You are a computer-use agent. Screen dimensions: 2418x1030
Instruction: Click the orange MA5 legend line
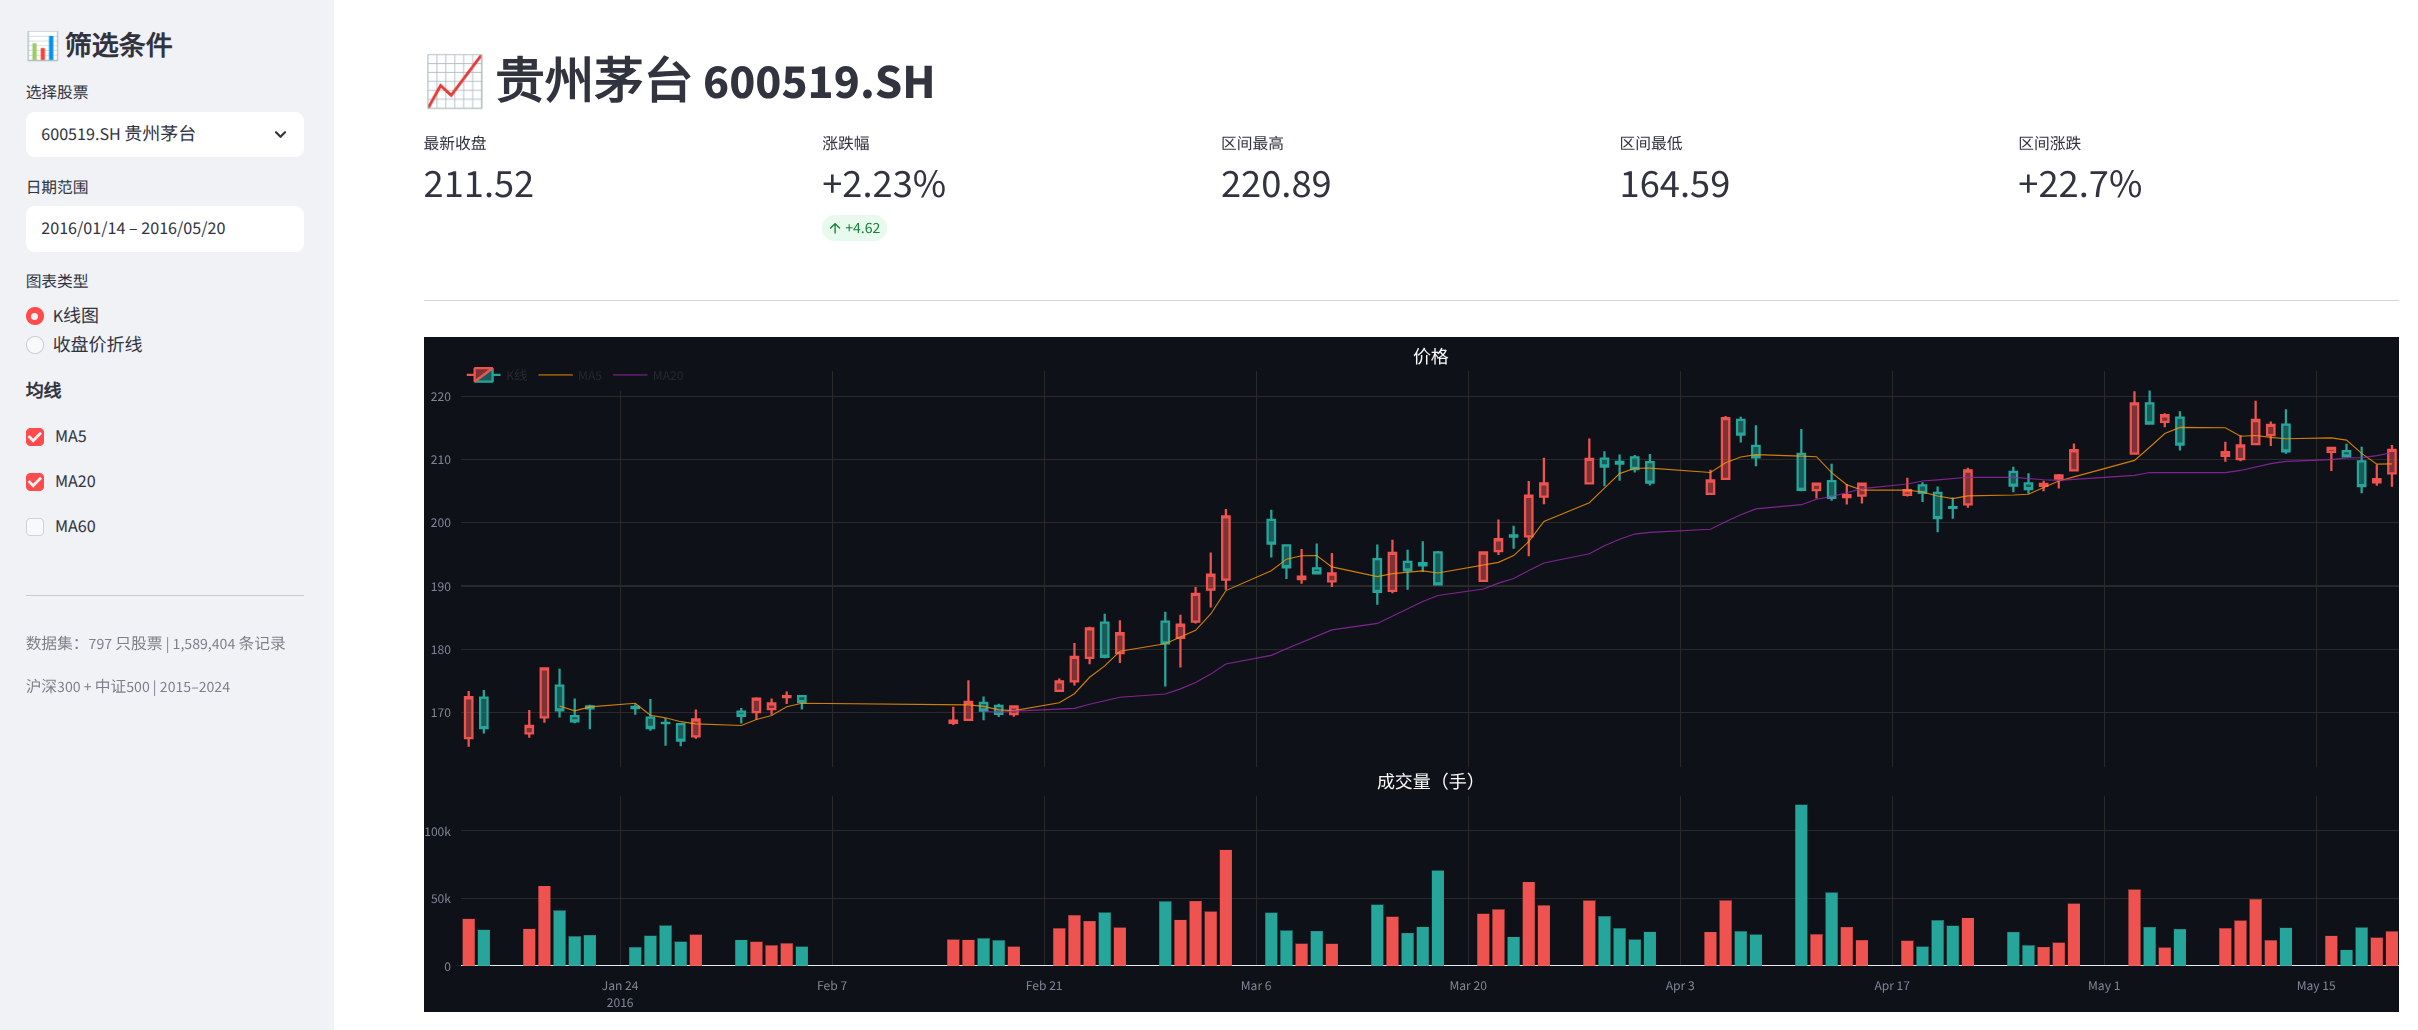coord(555,375)
